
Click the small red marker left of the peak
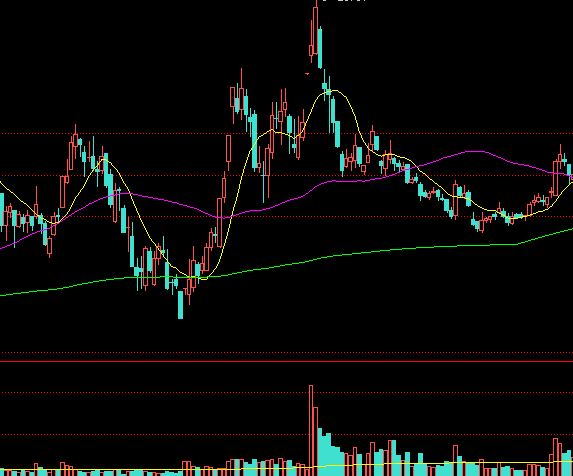tap(307, 74)
